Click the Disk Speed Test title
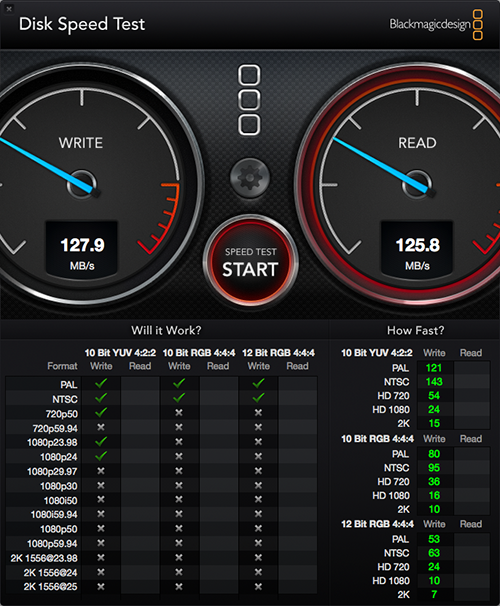Image resolution: width=500 pixels, height=606 pixels. [82, 24]
